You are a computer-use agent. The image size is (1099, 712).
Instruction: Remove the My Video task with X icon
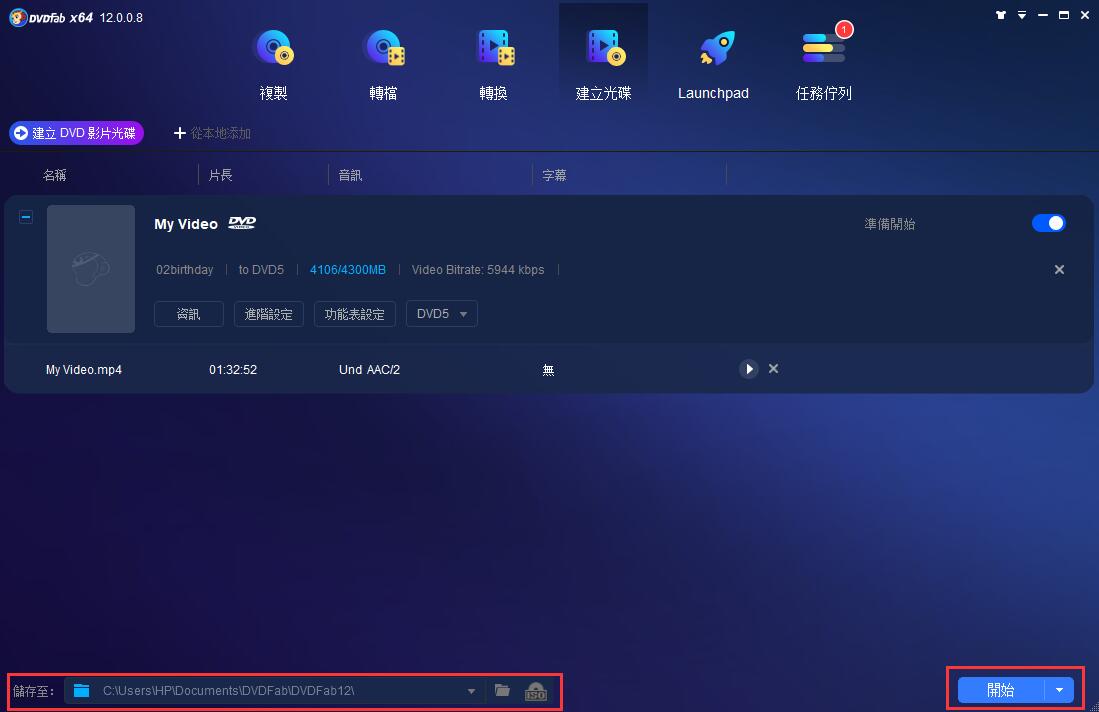click(1059, 270)
